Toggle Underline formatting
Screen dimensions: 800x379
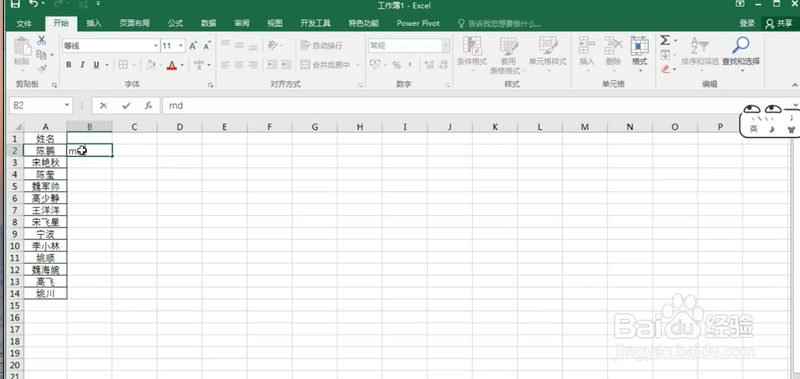pos(96,65)
